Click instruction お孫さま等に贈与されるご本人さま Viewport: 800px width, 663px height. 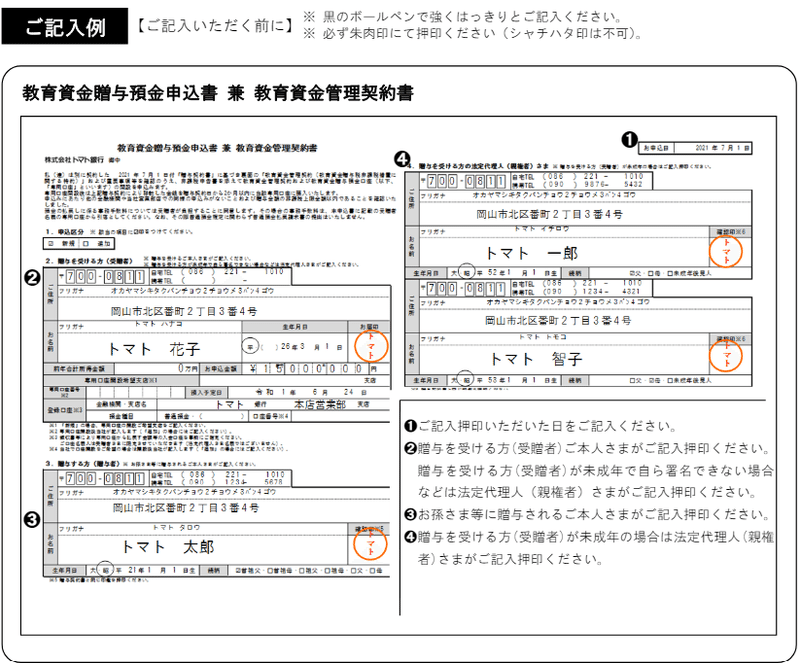pos(594,514)
